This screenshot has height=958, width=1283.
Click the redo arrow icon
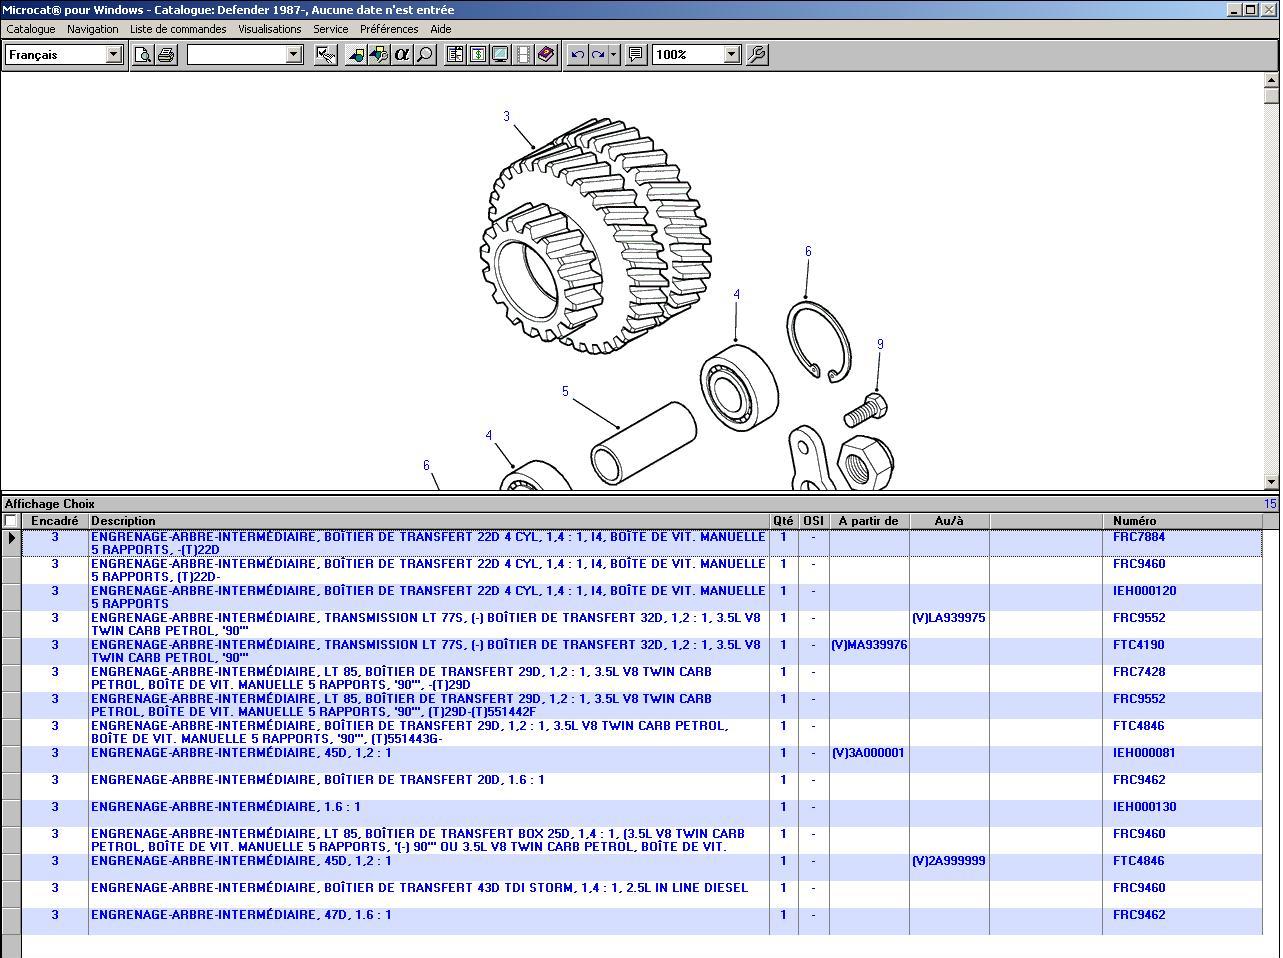coord(598,55)
